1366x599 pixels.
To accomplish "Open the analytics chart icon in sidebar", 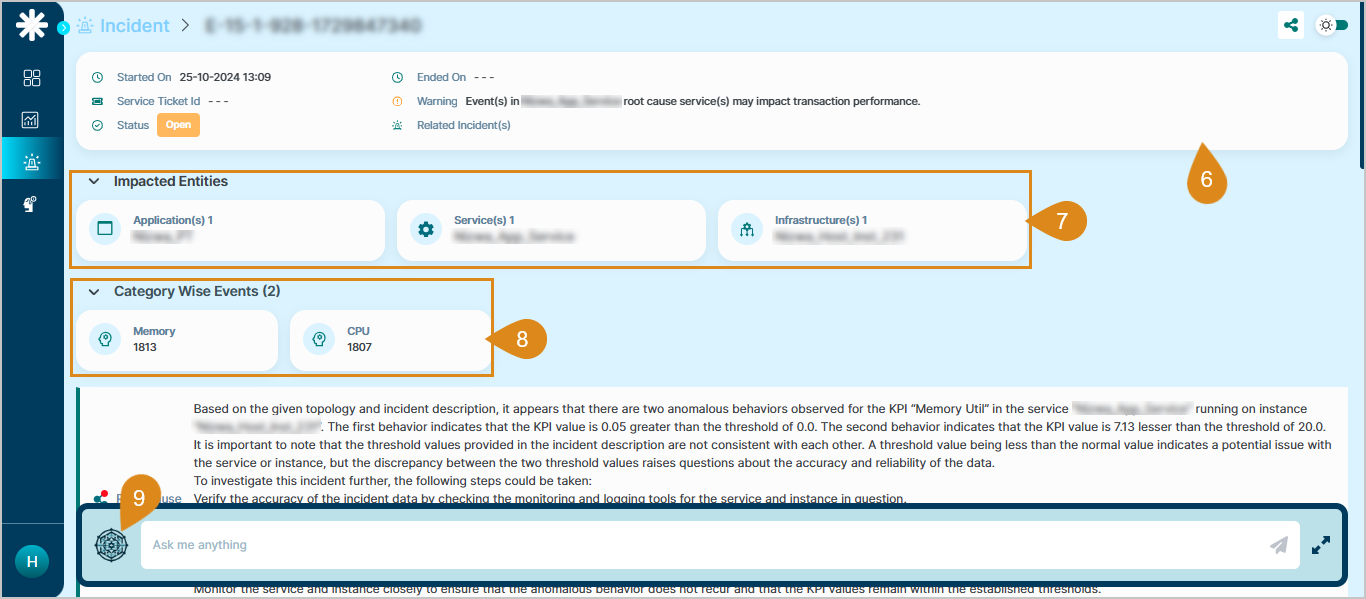I will 31,120.
